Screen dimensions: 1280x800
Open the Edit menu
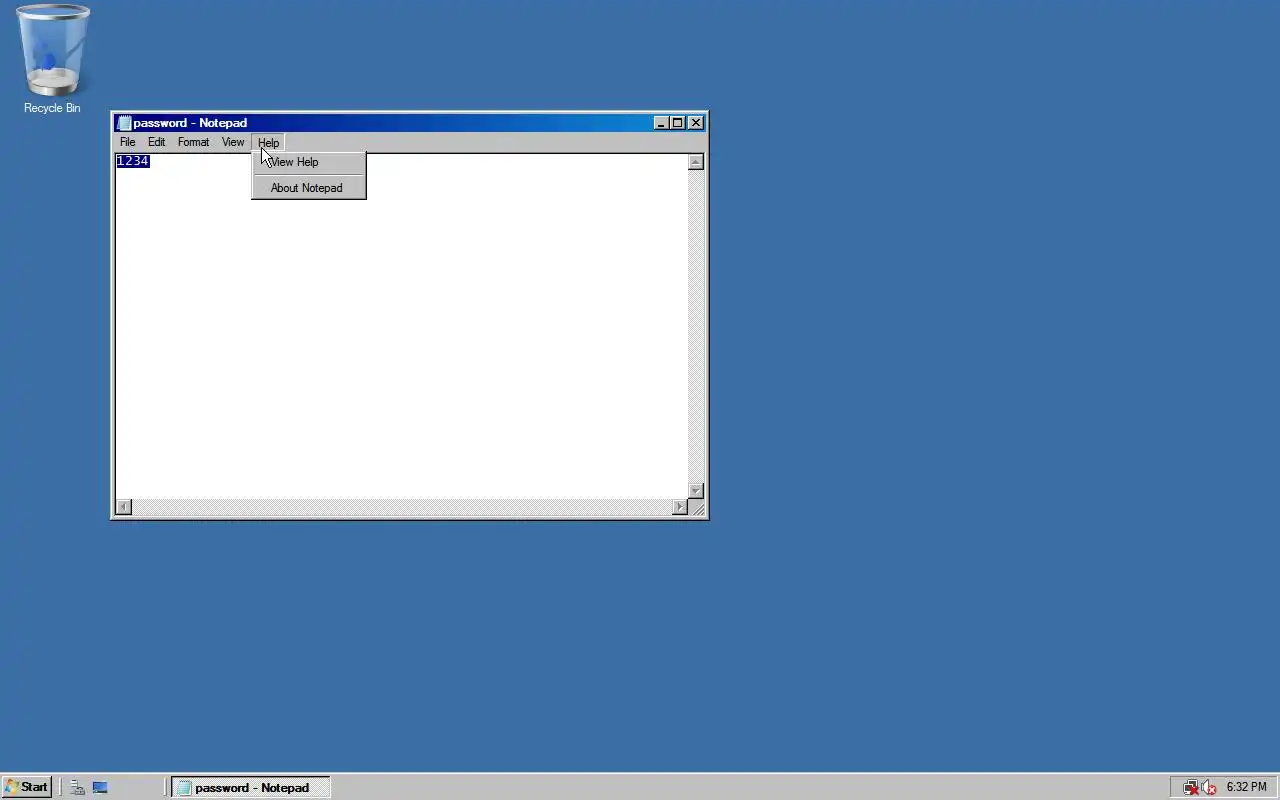pyautogui.click(x=156, y=142)
